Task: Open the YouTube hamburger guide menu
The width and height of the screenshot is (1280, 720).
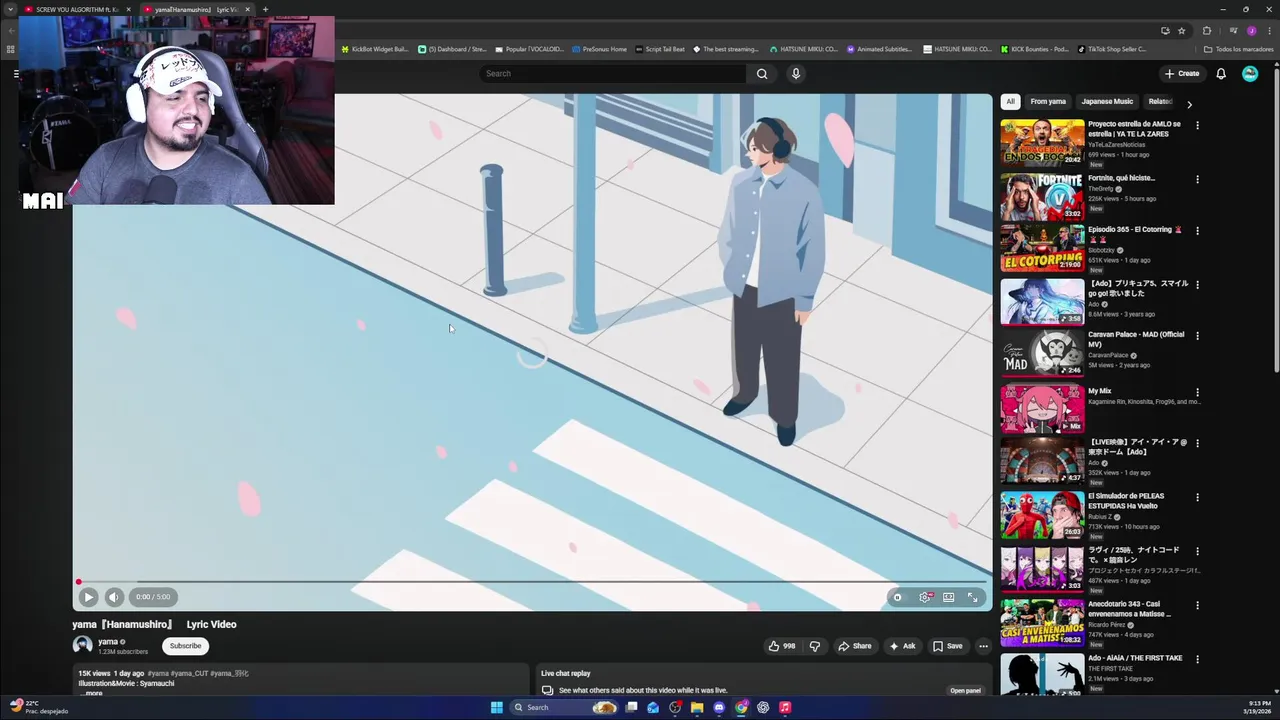Action: click(16, 73)
